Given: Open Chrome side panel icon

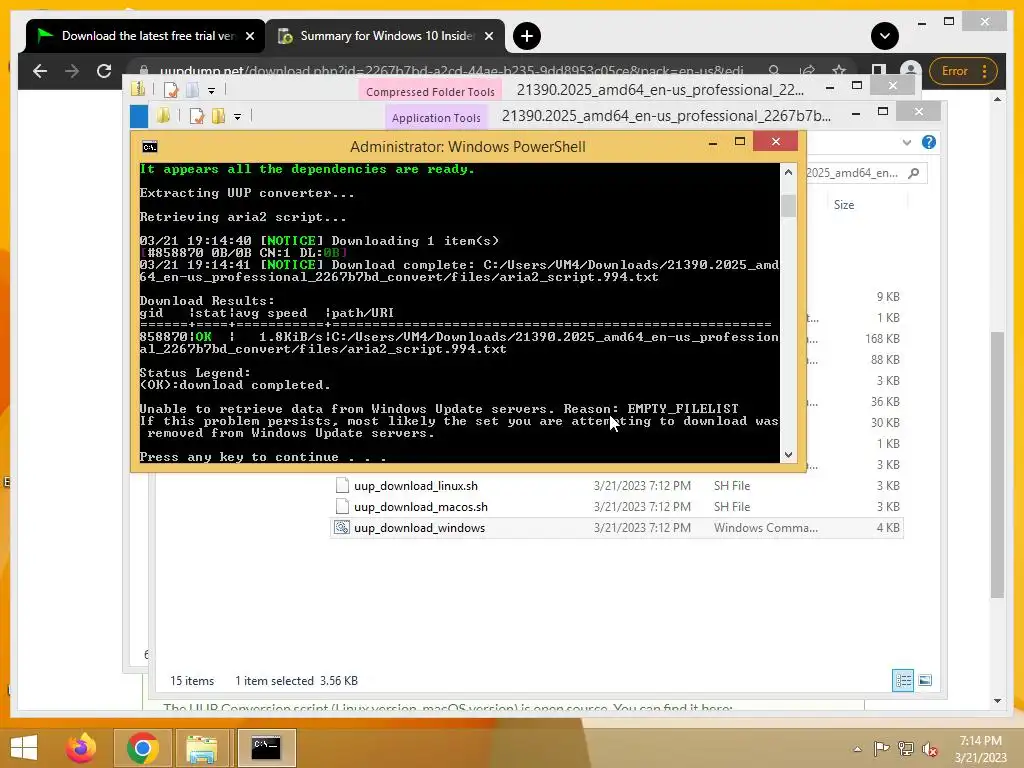Looking at the screenshot, I should (x=879, y=71).
